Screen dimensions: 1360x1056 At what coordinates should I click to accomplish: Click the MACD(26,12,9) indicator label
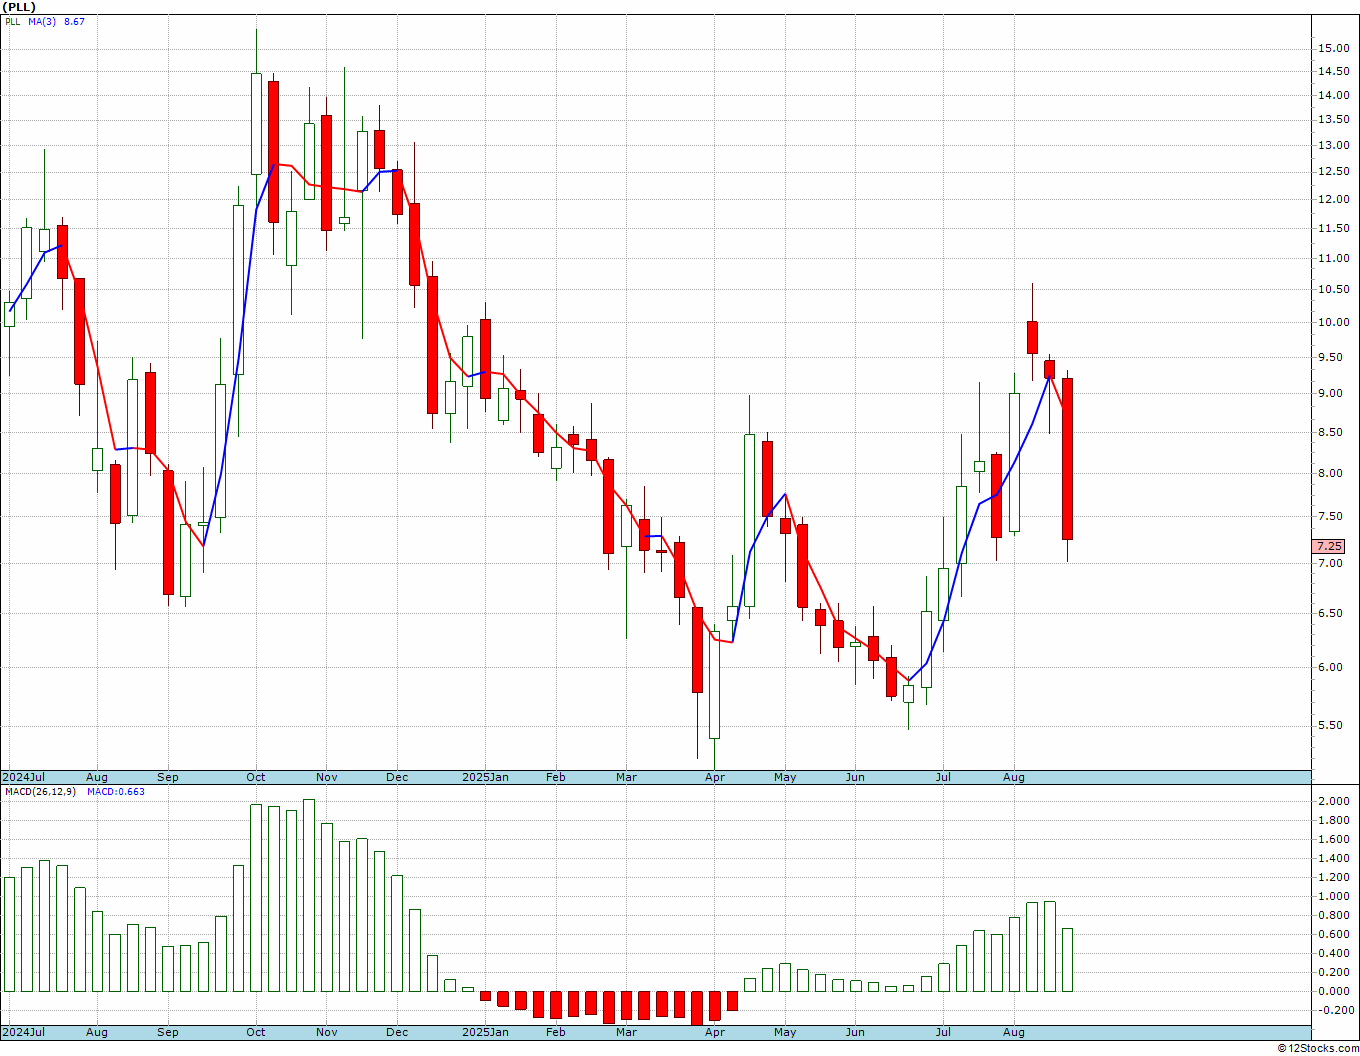[x=40, y=792]
